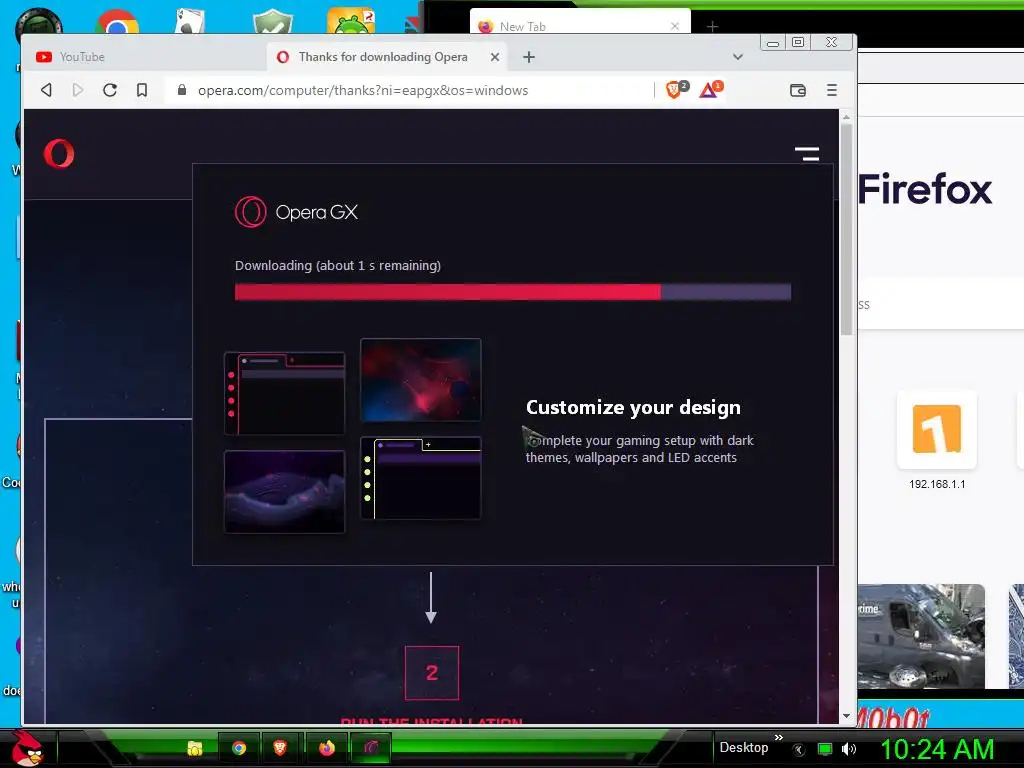
Task: Click the Opera GX download progress bar
Action: pos(513,291)
